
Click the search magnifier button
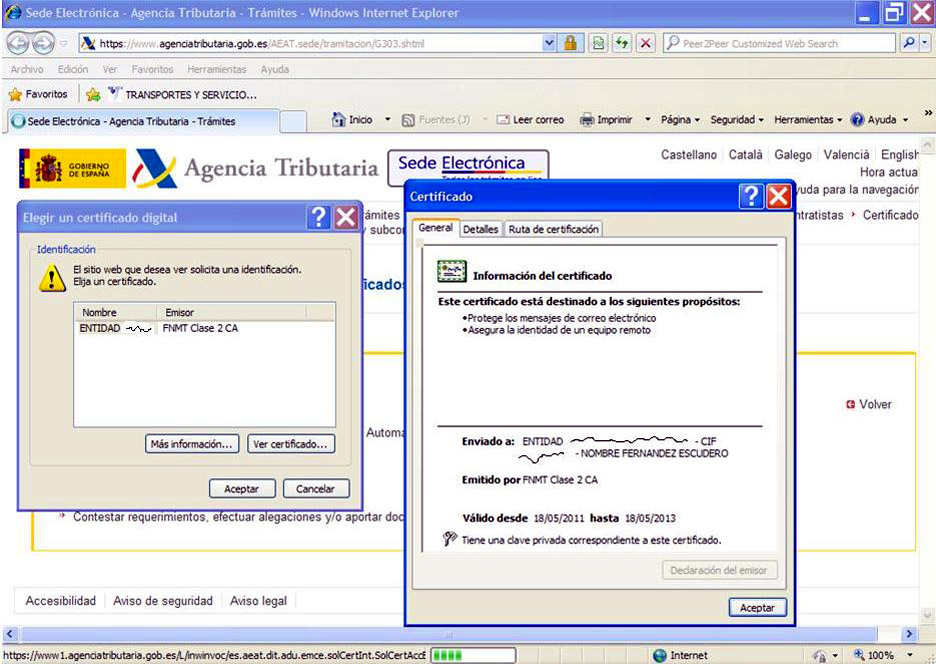click(909, 43)
